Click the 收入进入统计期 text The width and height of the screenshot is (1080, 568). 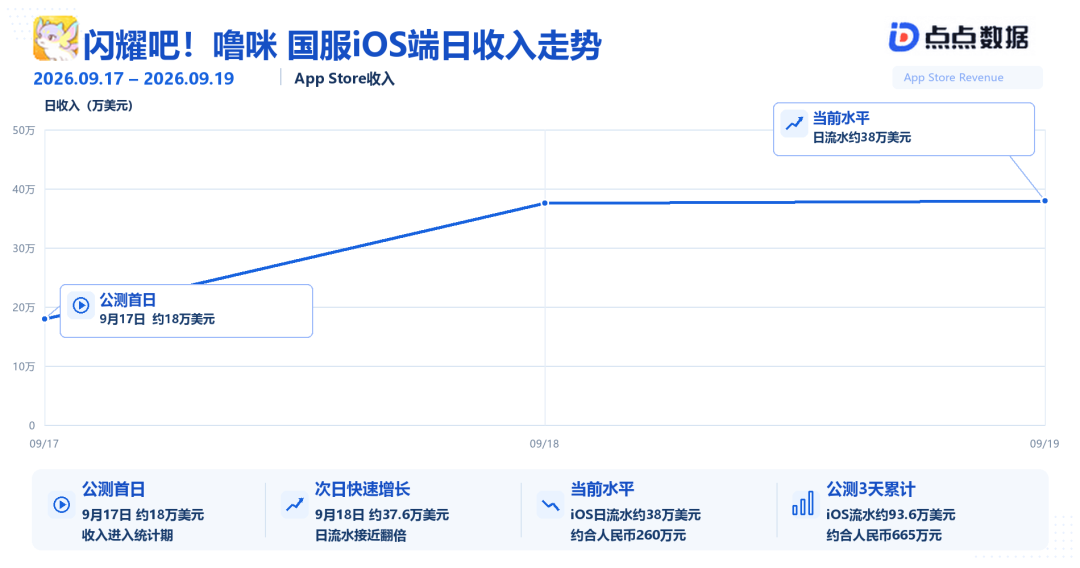tap(127, 535)
